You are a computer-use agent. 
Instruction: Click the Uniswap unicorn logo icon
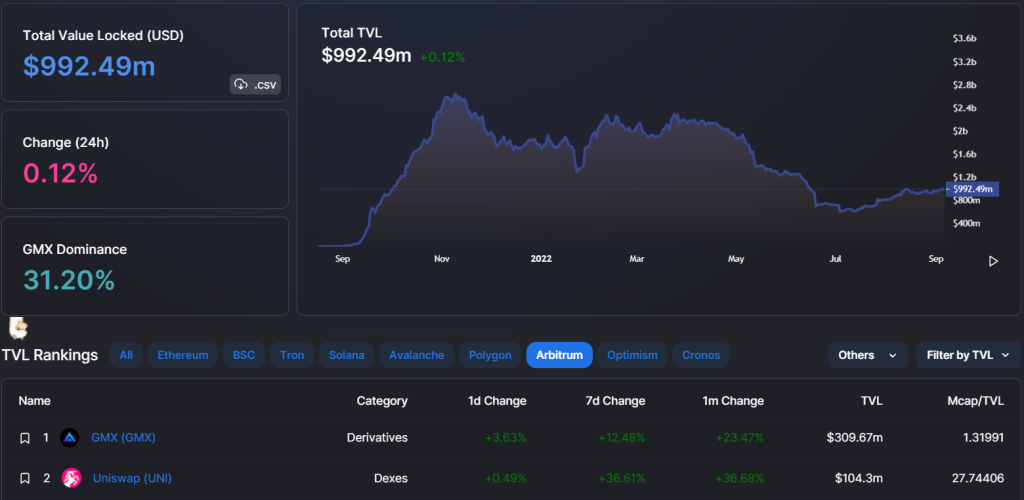[71, 478]
